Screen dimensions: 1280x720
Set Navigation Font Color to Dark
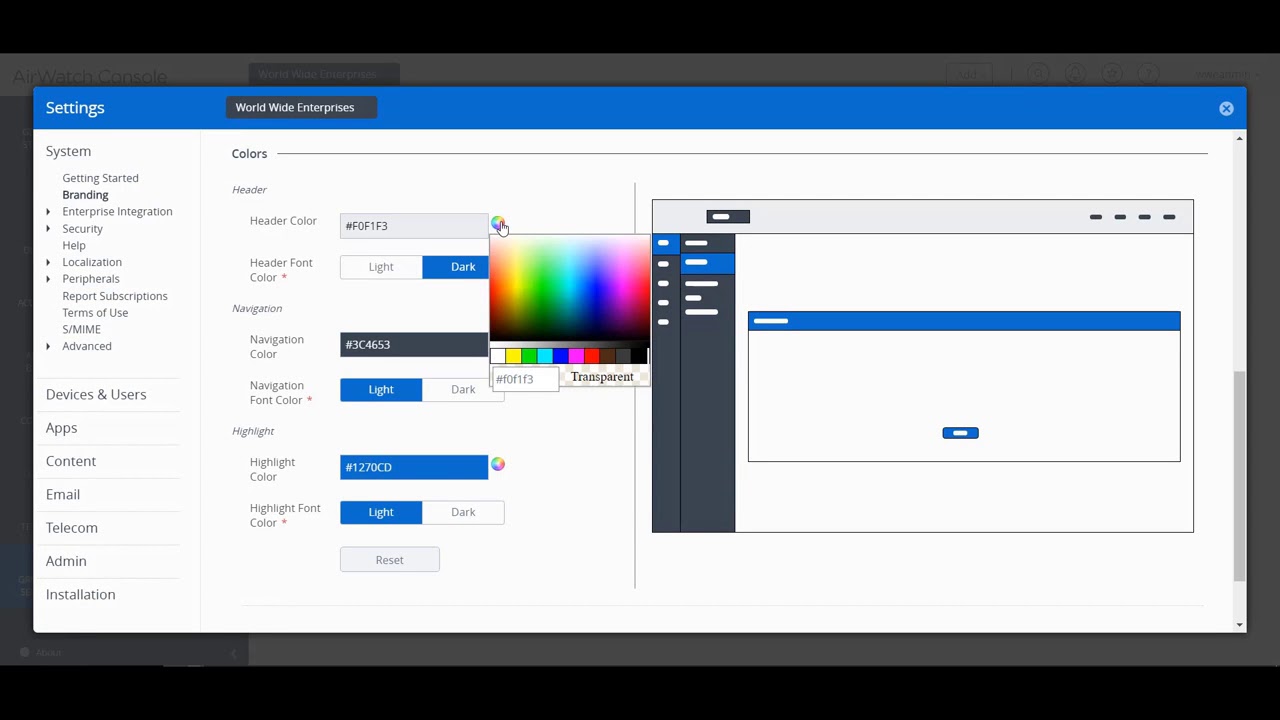click(x=462, y=389)
